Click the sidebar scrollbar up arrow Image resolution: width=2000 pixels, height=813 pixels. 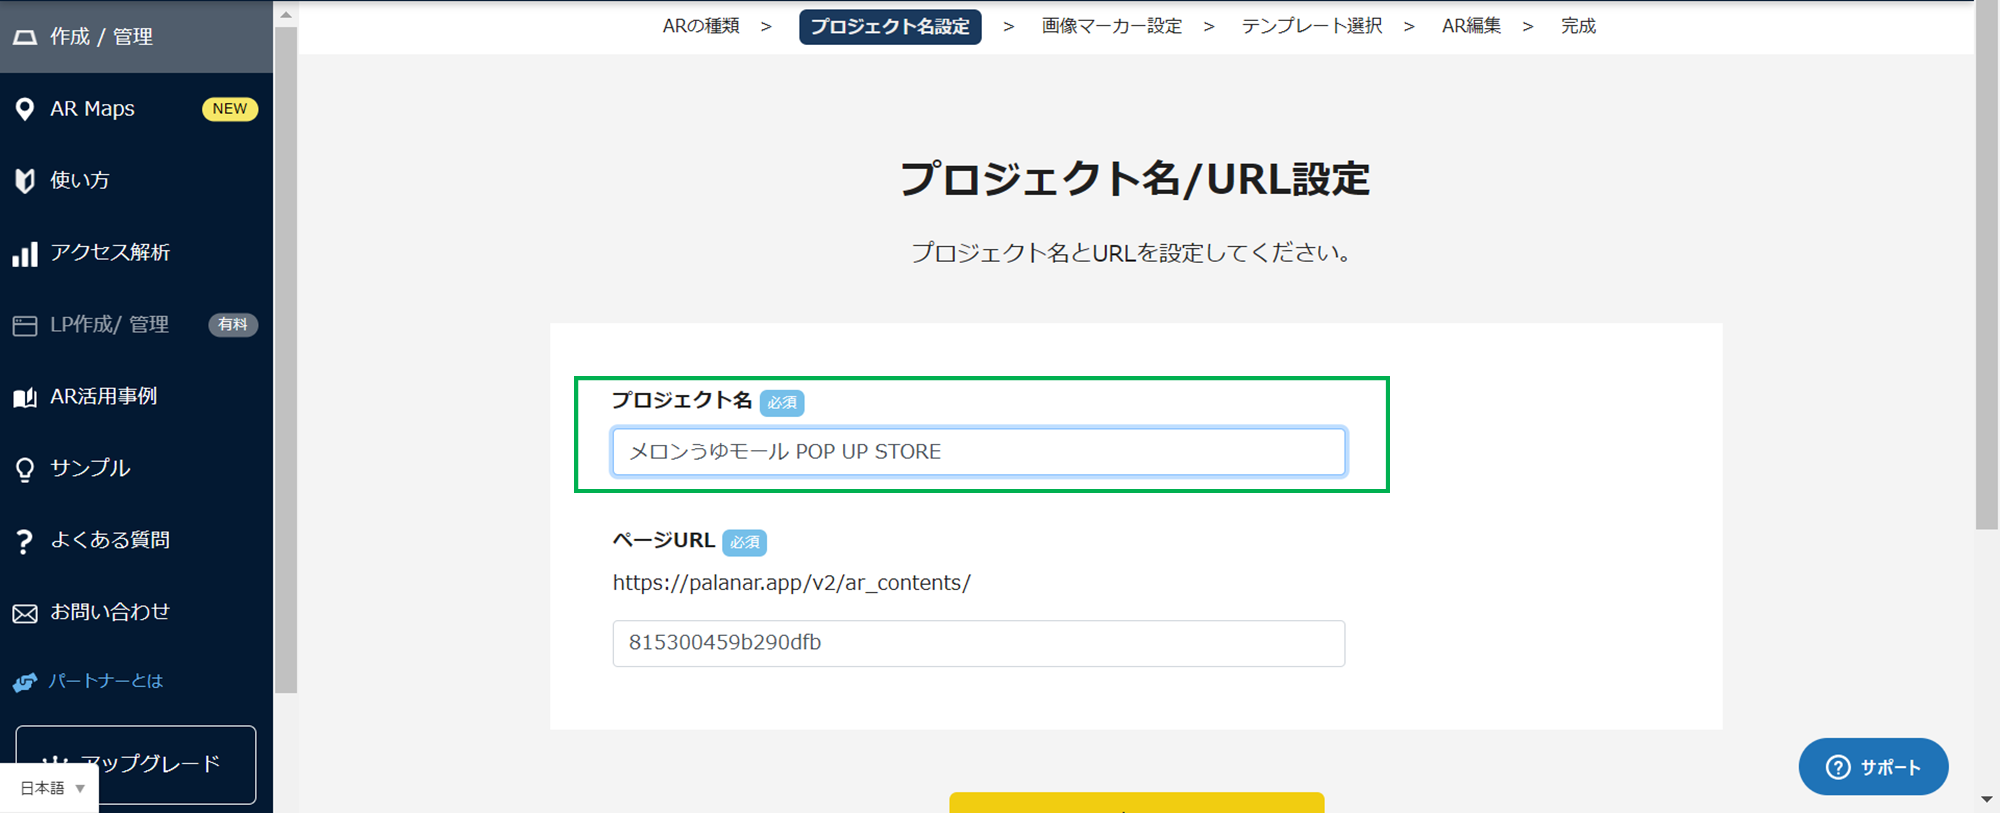pos(286,14)
